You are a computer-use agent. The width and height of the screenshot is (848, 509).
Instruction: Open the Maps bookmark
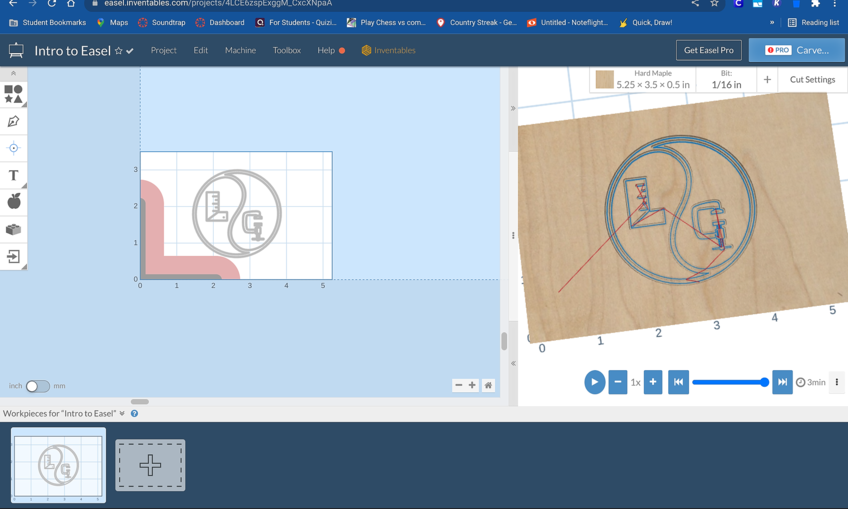point(112,23)
